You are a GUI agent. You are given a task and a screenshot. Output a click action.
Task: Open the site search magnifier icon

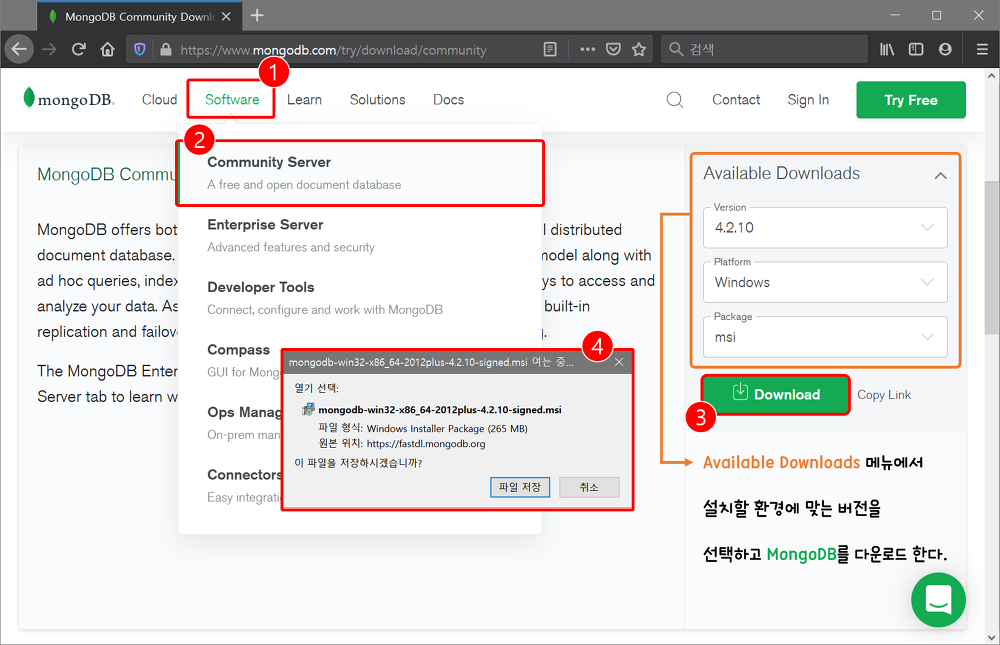[x=675, y=100]
